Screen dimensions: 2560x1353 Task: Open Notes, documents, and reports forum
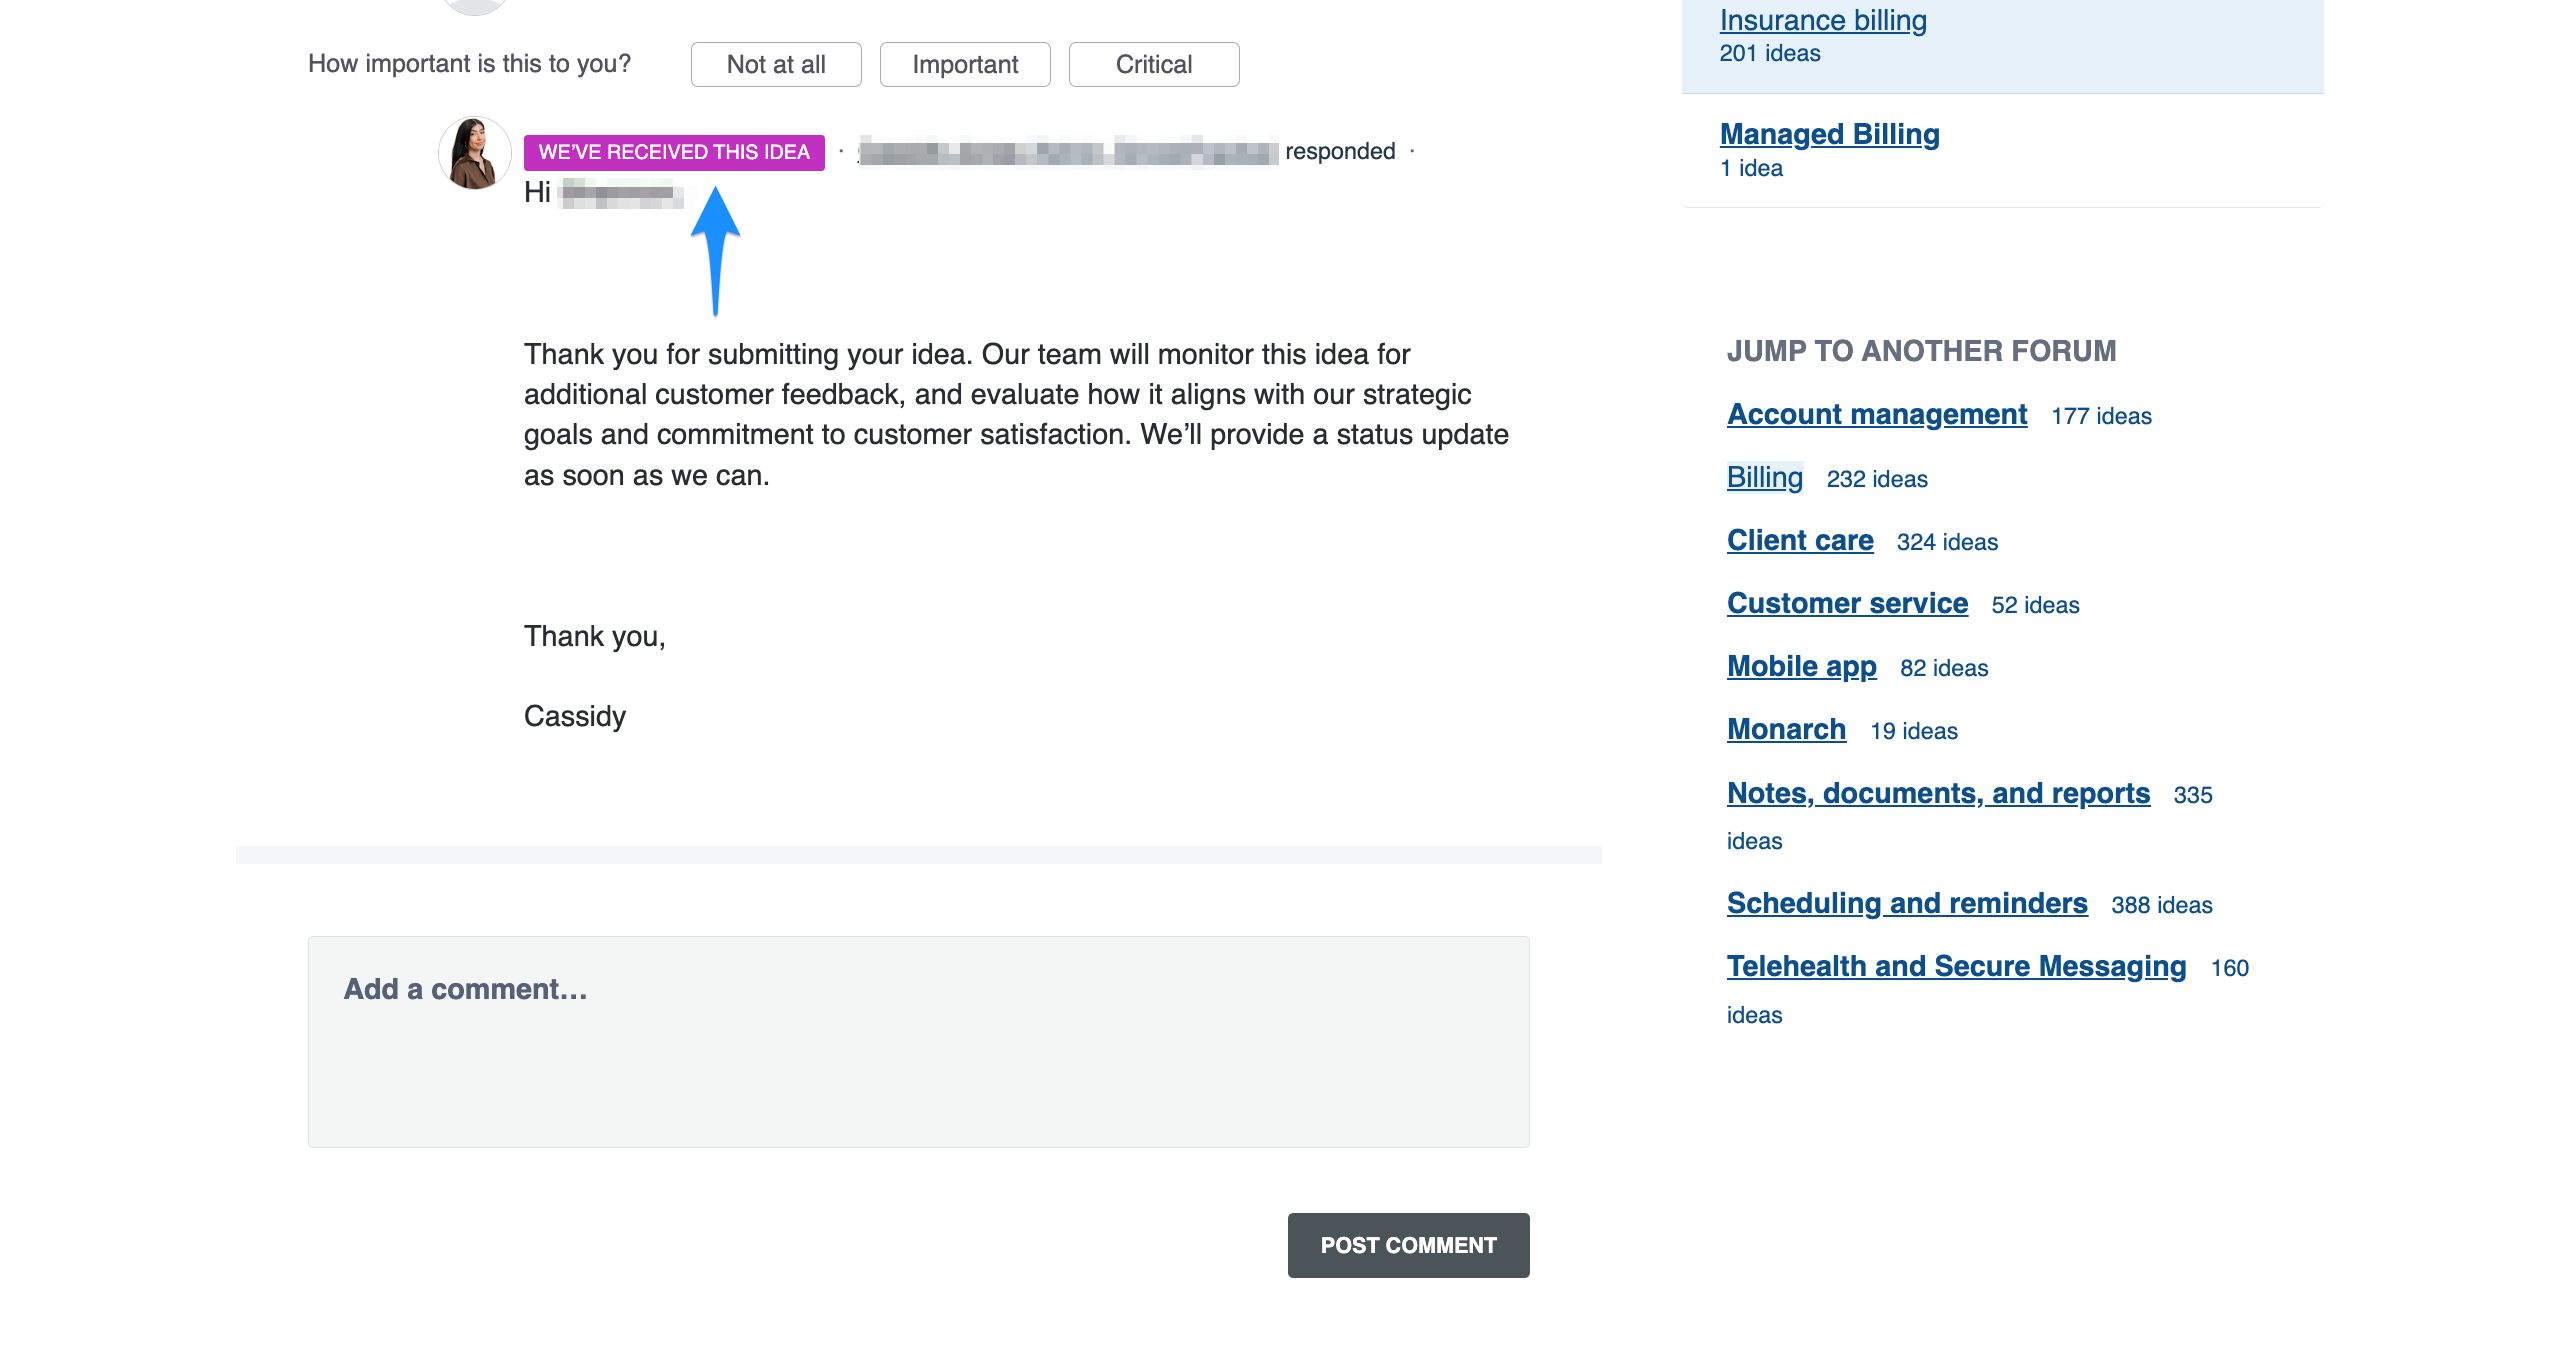pos(1938,793)
